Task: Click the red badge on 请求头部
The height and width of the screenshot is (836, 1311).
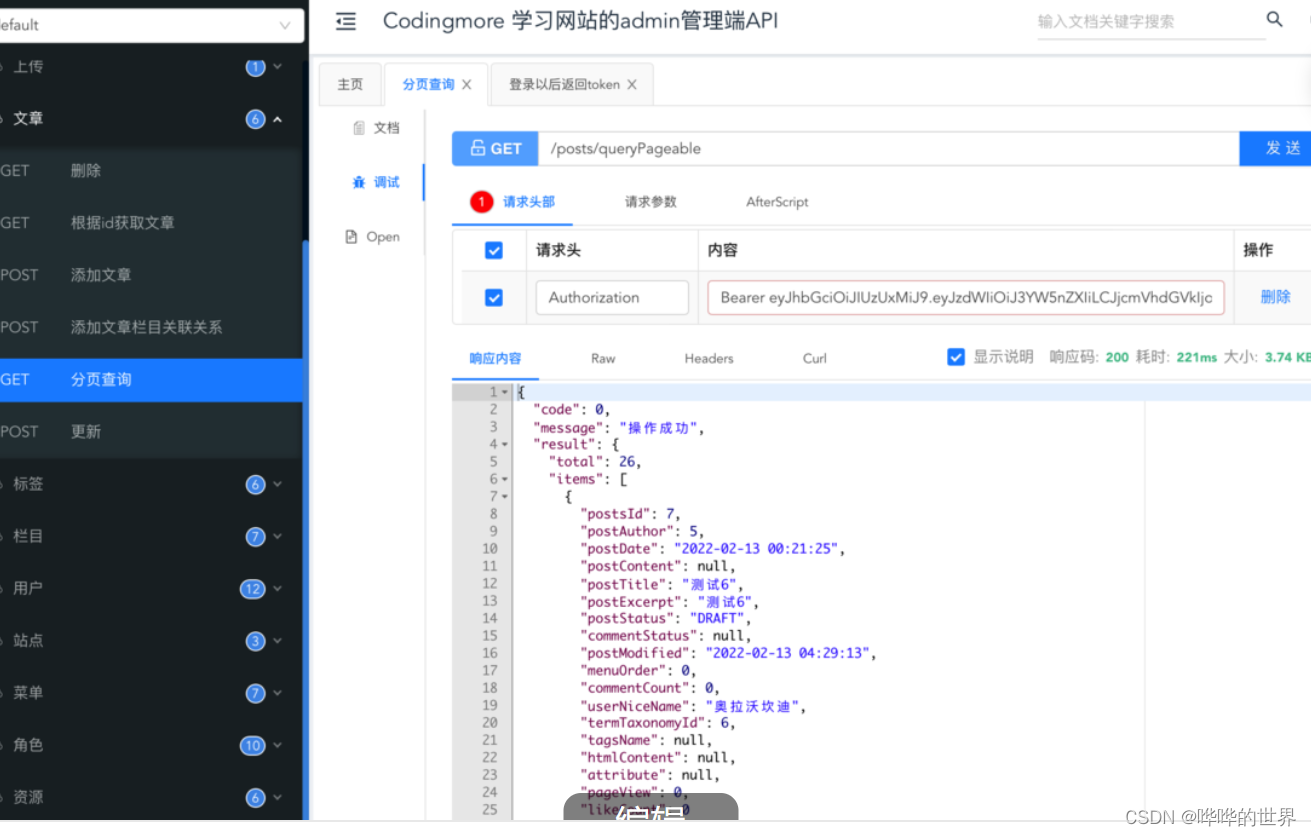Action: click(x=482, y=202)
